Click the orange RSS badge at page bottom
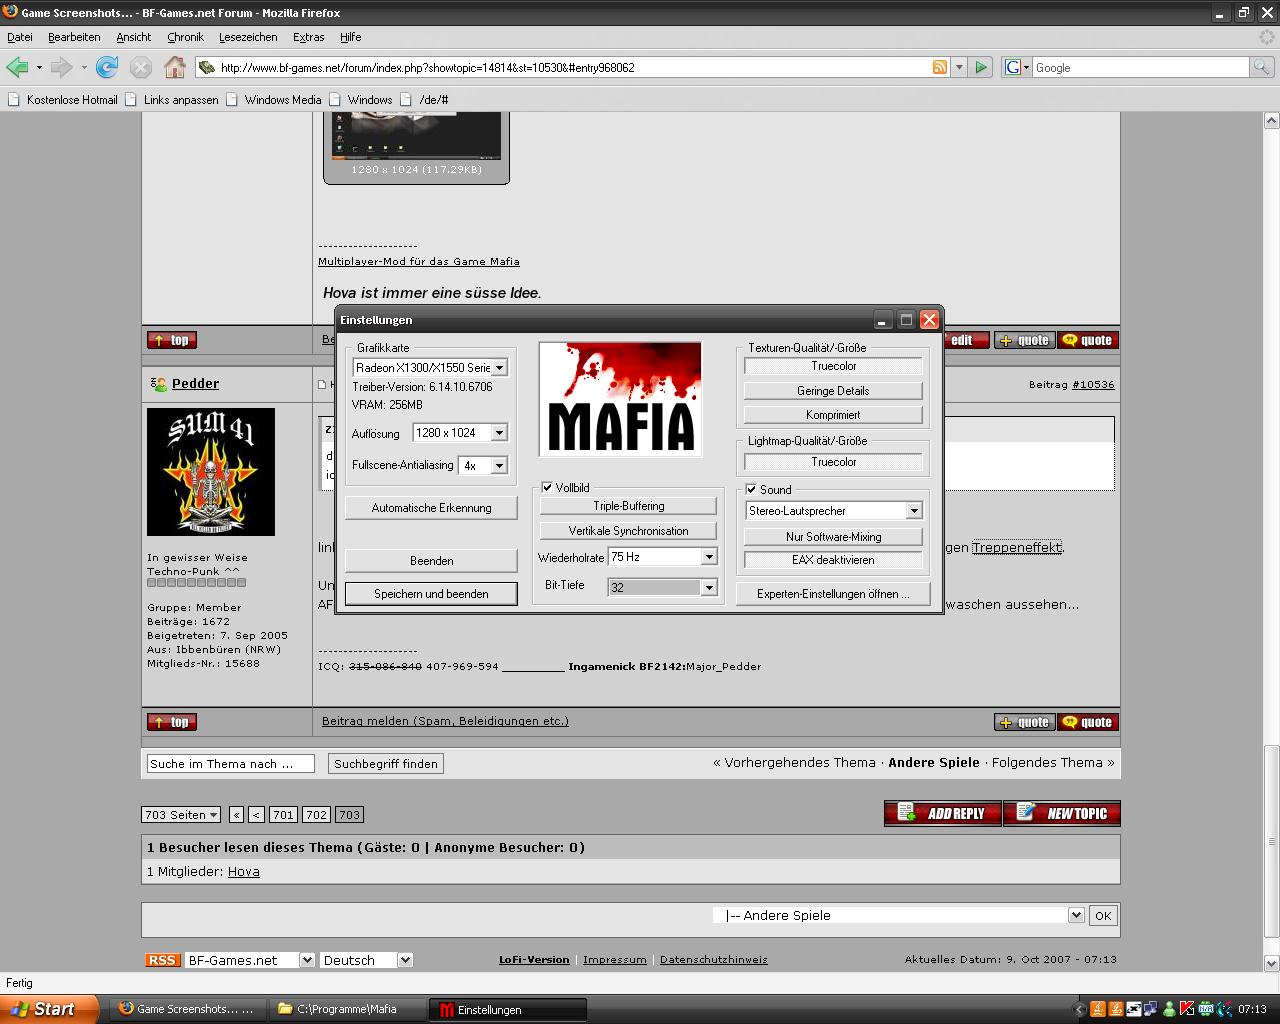The image size is (1280, 1024). pyautogui.click(x=162, y=960)
